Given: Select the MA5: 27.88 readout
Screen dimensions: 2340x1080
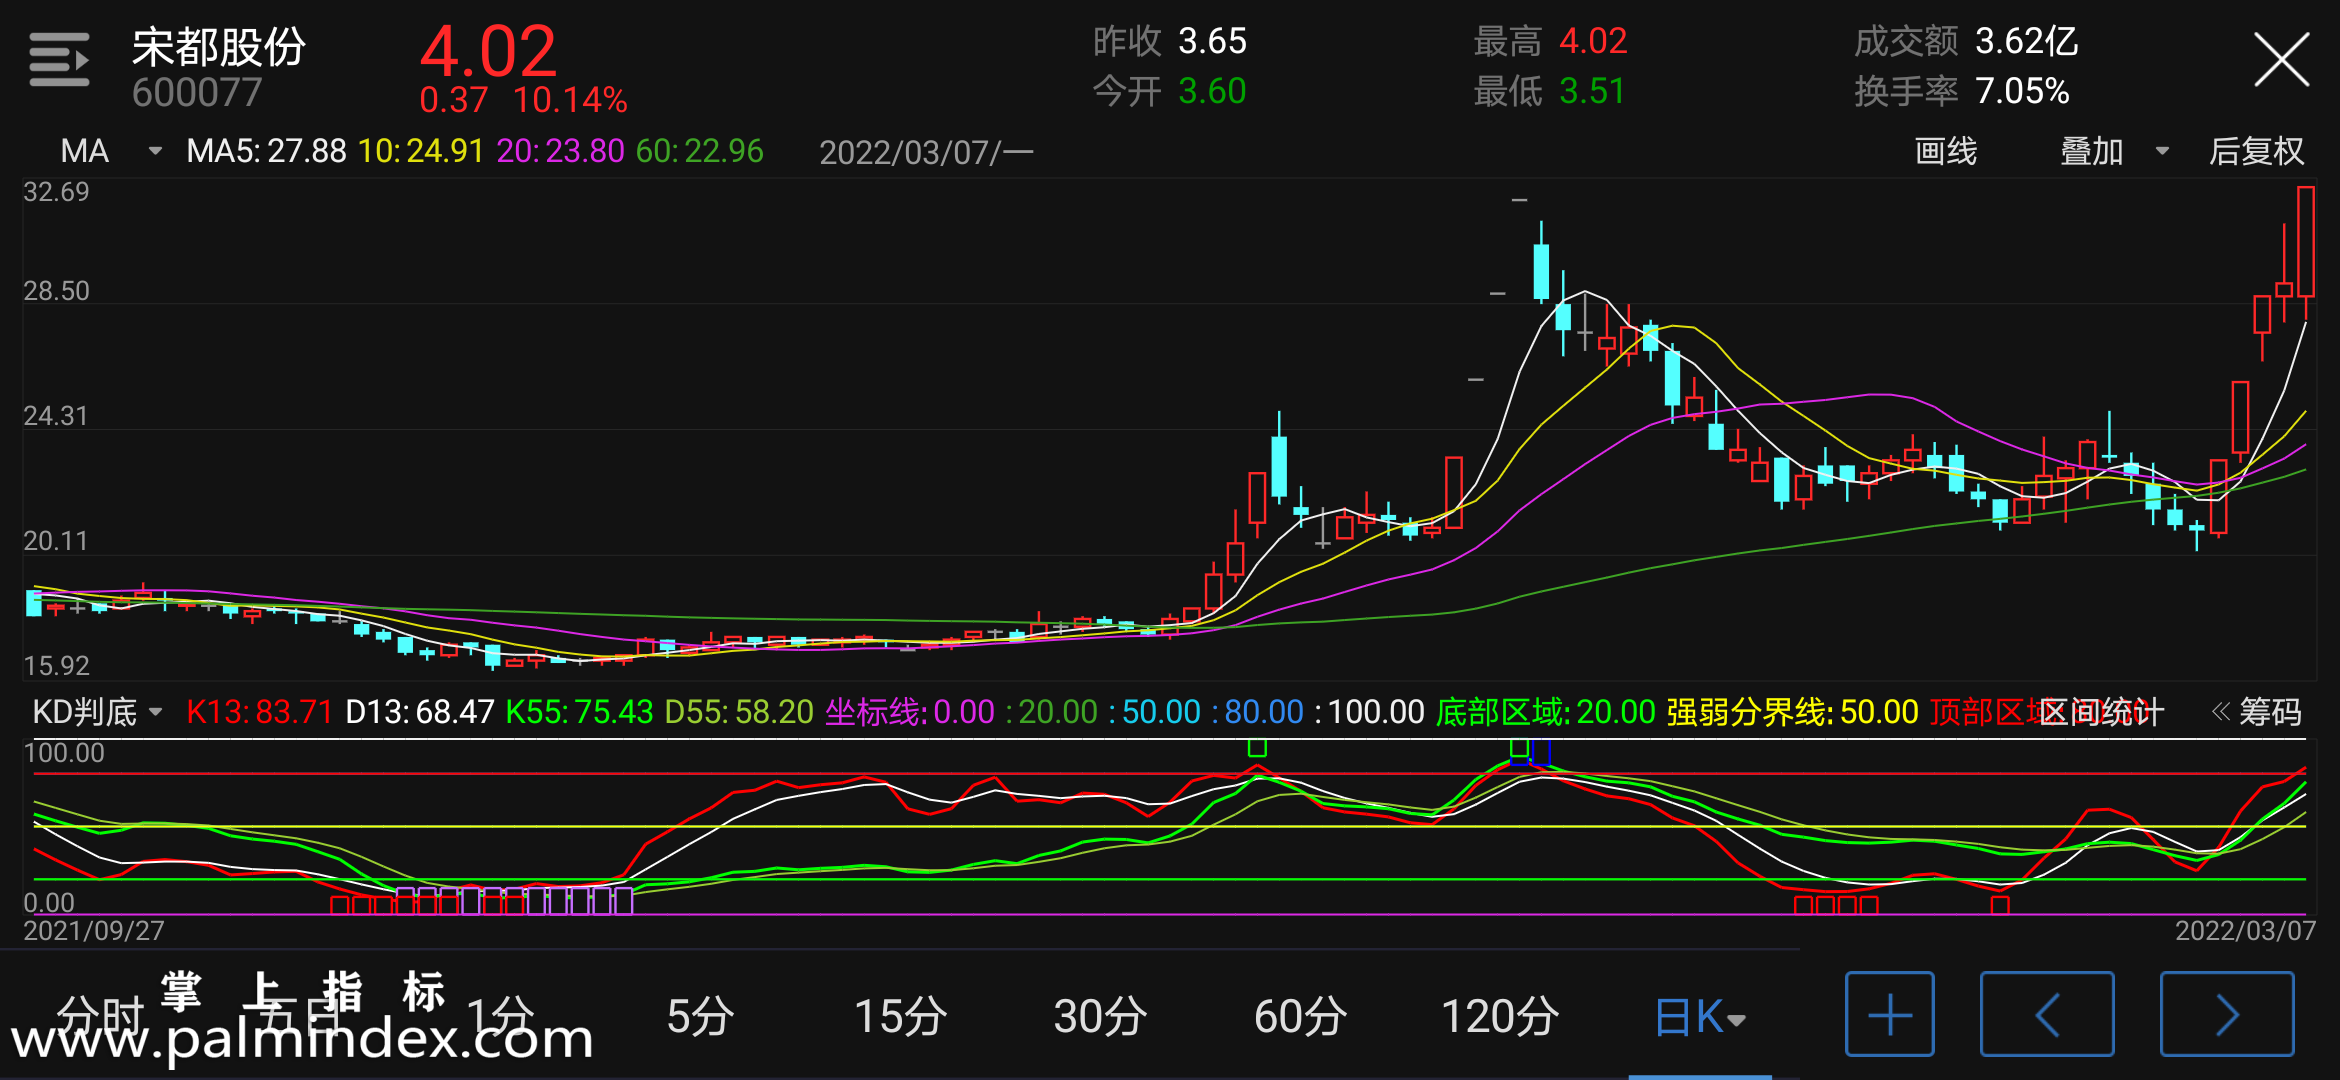Looking at the screenshot, I should point(266,151).
